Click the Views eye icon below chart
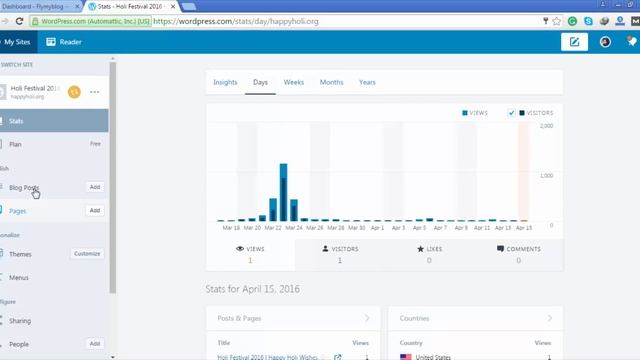The height and width of the screenshot is (360, 640). click(240, 249)
